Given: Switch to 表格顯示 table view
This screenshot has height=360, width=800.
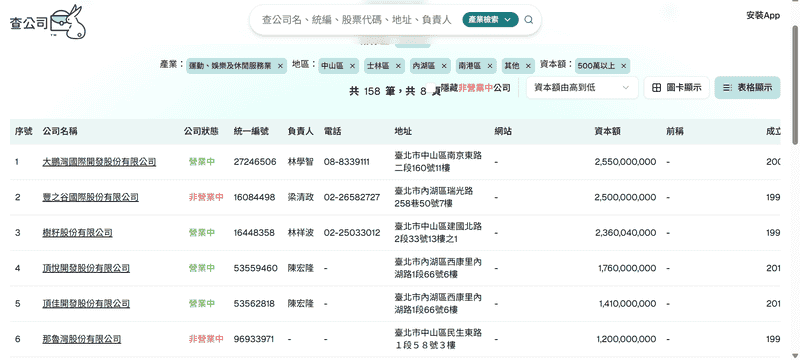Looking at the screenshot, I should click(747, 88).
